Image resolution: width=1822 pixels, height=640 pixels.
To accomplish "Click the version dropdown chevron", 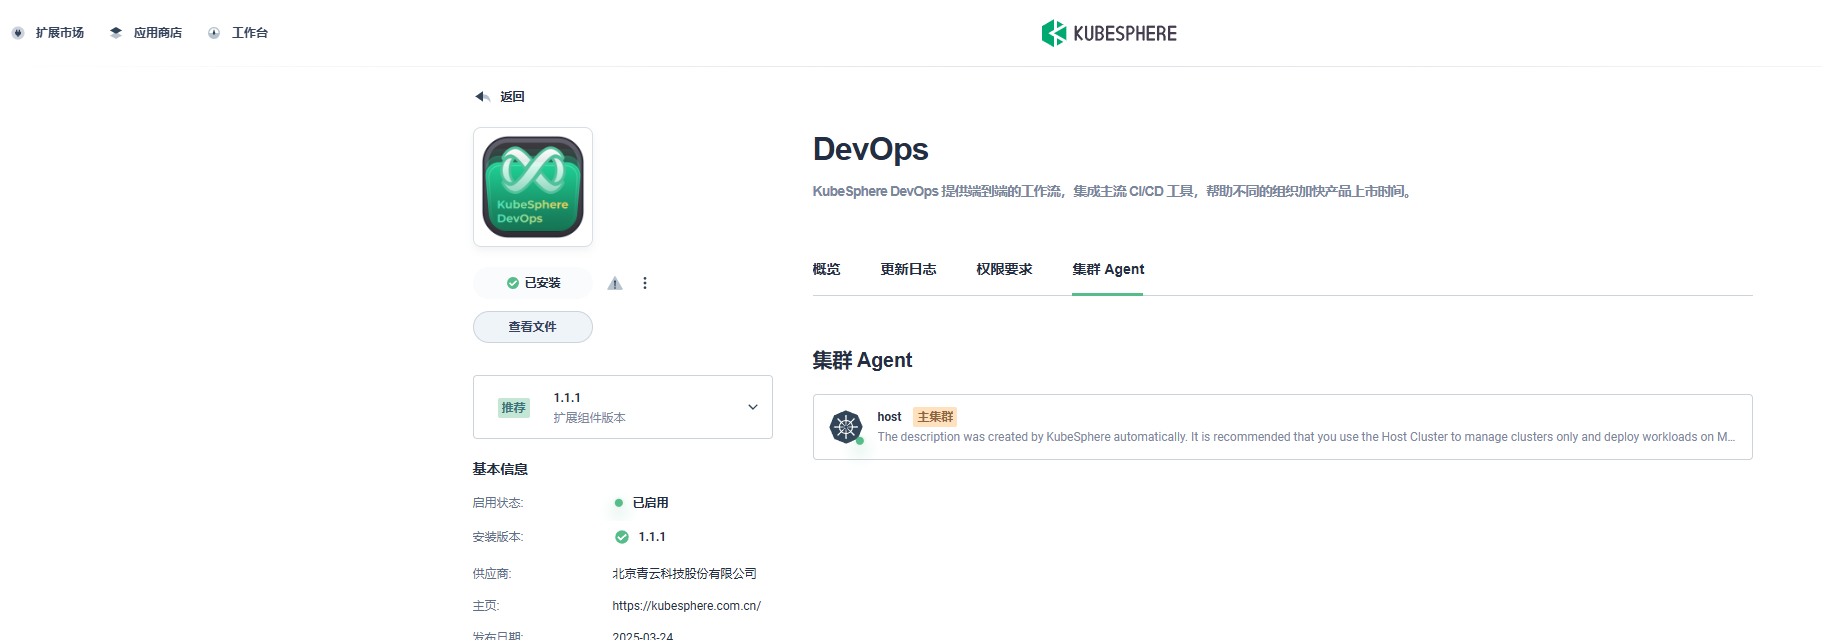I will coord(753,407).
